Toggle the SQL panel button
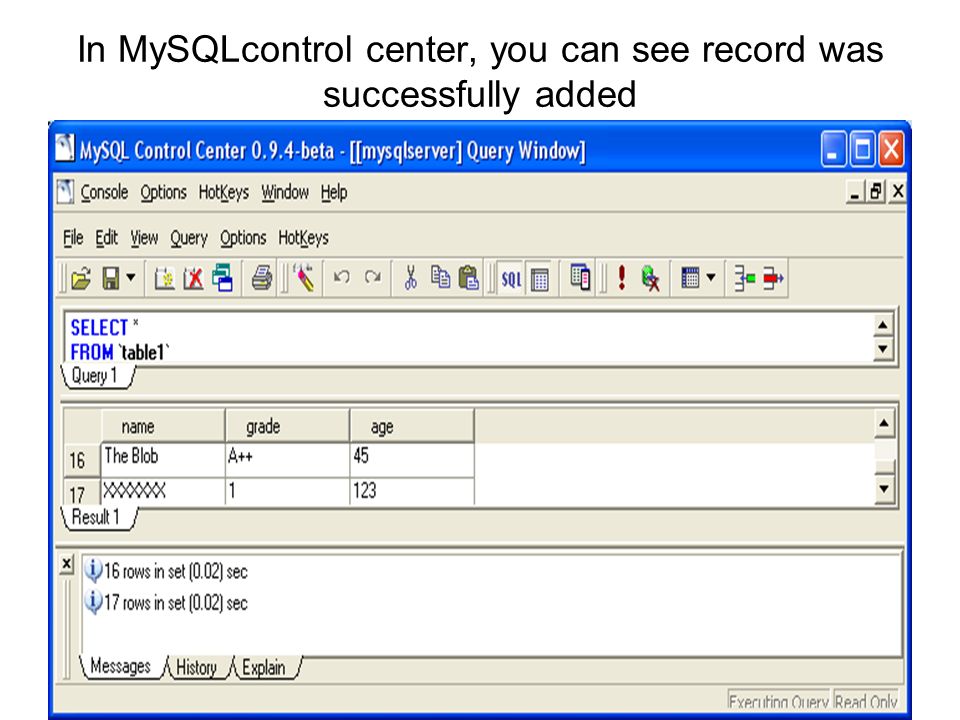This screenshot has height=720, width=960. click(x=511, y=279)
